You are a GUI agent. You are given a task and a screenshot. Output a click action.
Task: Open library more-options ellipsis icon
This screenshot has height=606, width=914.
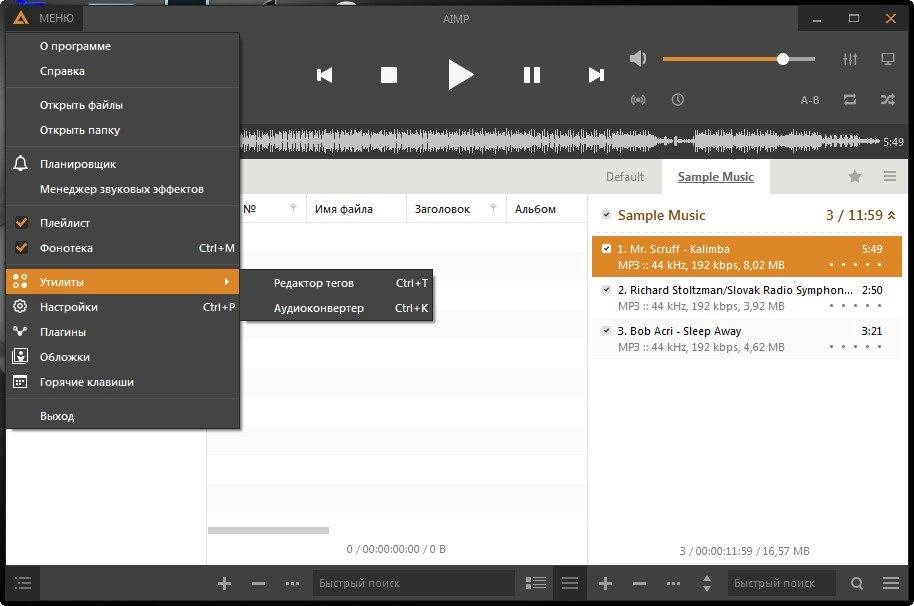coord(293,583)
